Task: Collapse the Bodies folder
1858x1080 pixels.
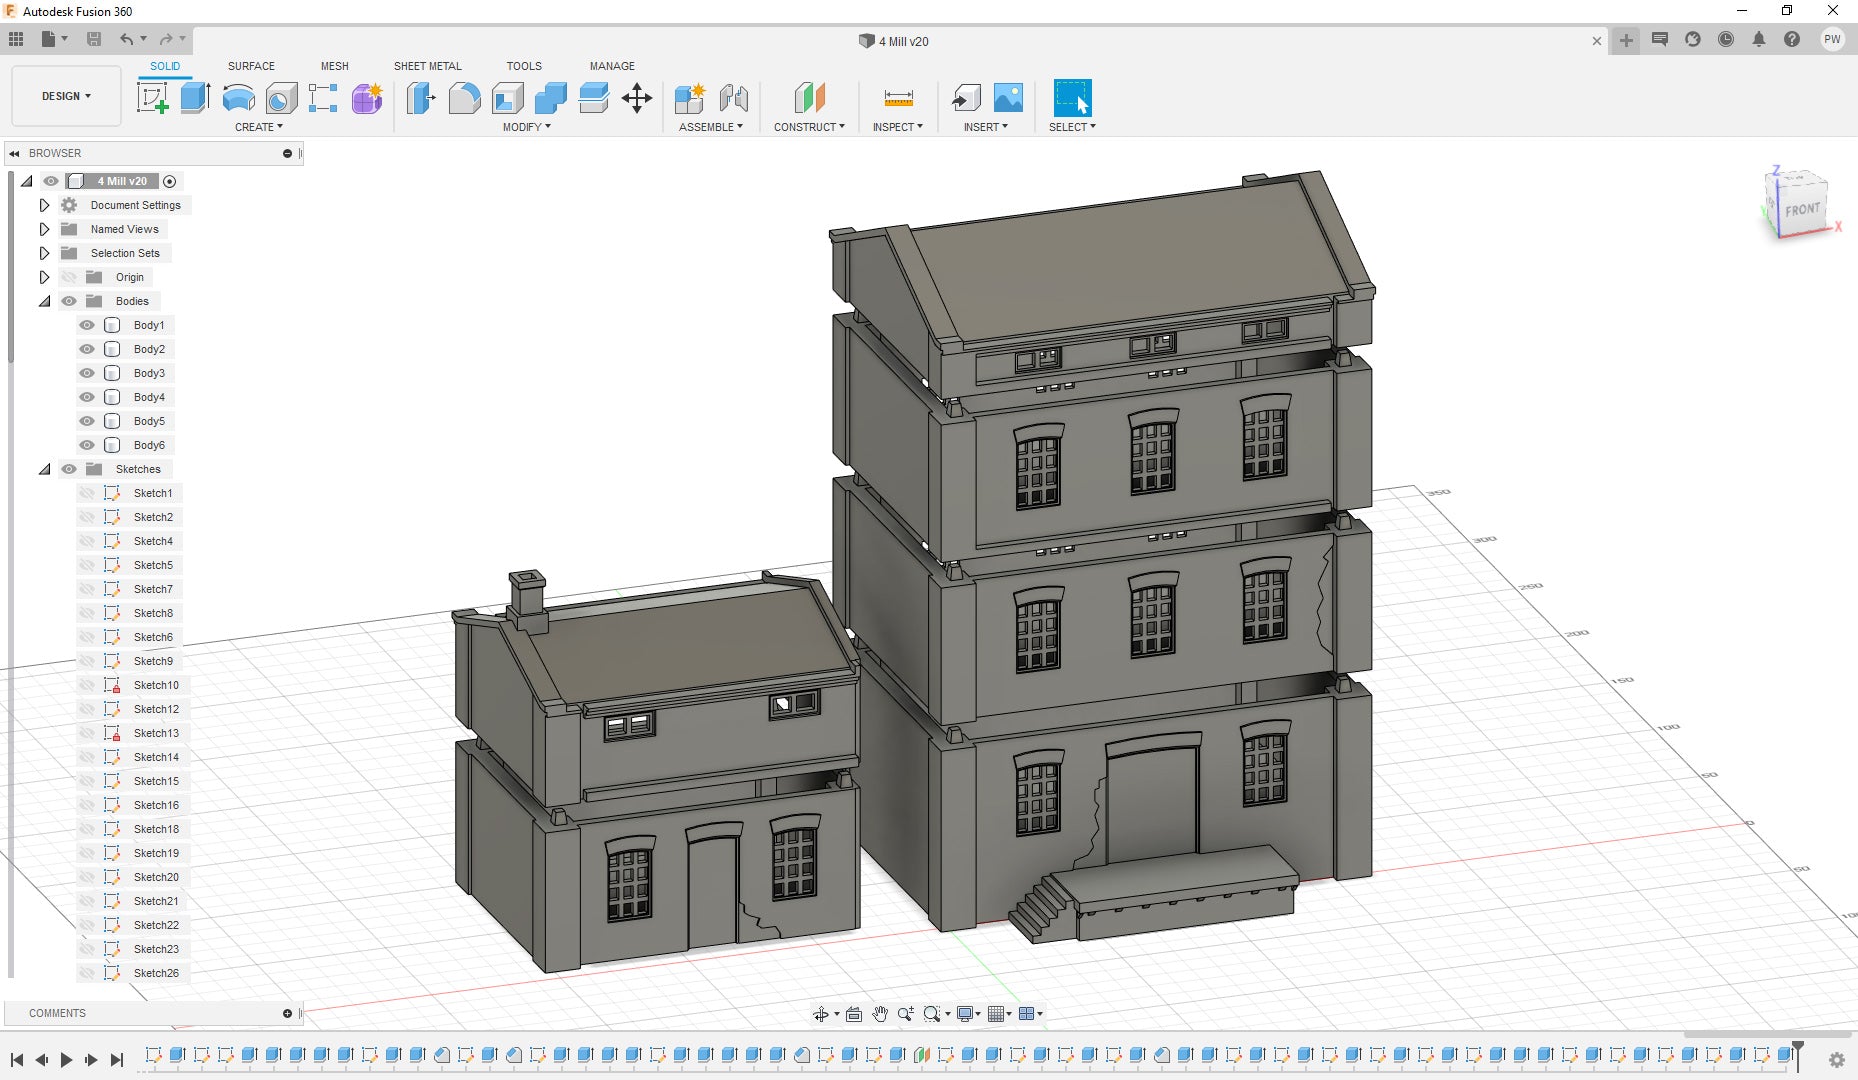Action: (44, 301)
